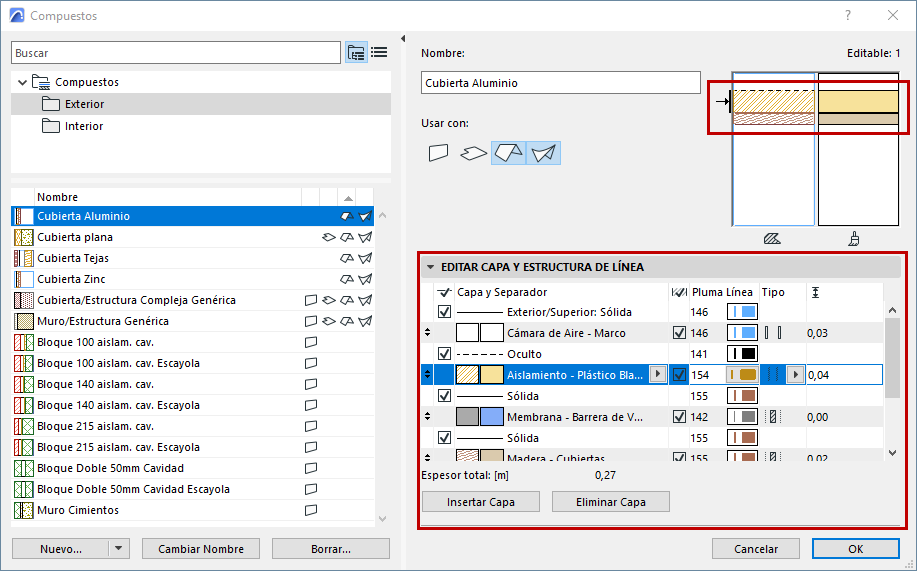Click the thickness column header icon
The image size is (917, 571).
(x=815, y=292)
